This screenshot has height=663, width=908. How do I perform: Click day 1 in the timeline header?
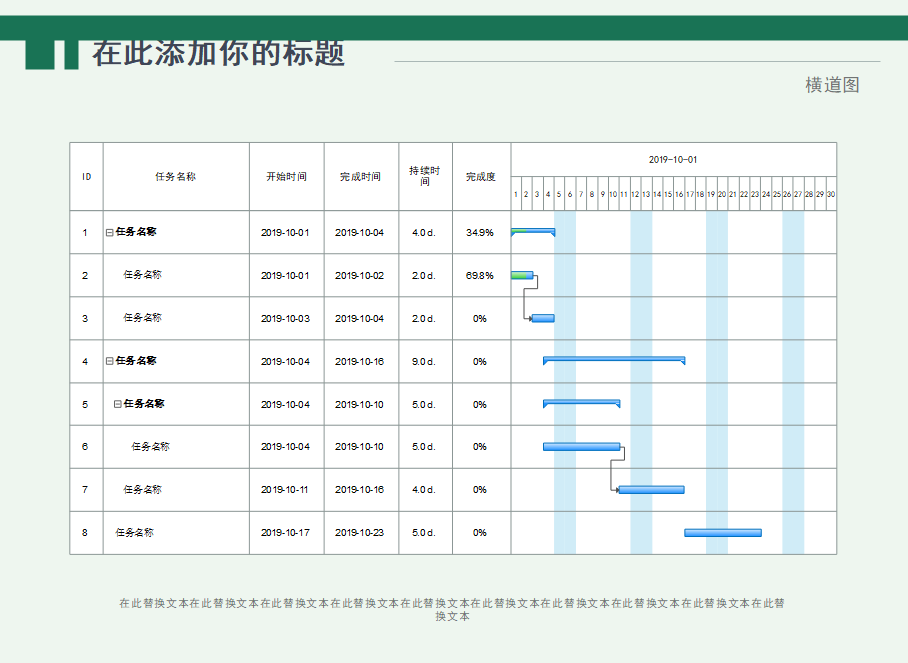(x=516, y=195)
